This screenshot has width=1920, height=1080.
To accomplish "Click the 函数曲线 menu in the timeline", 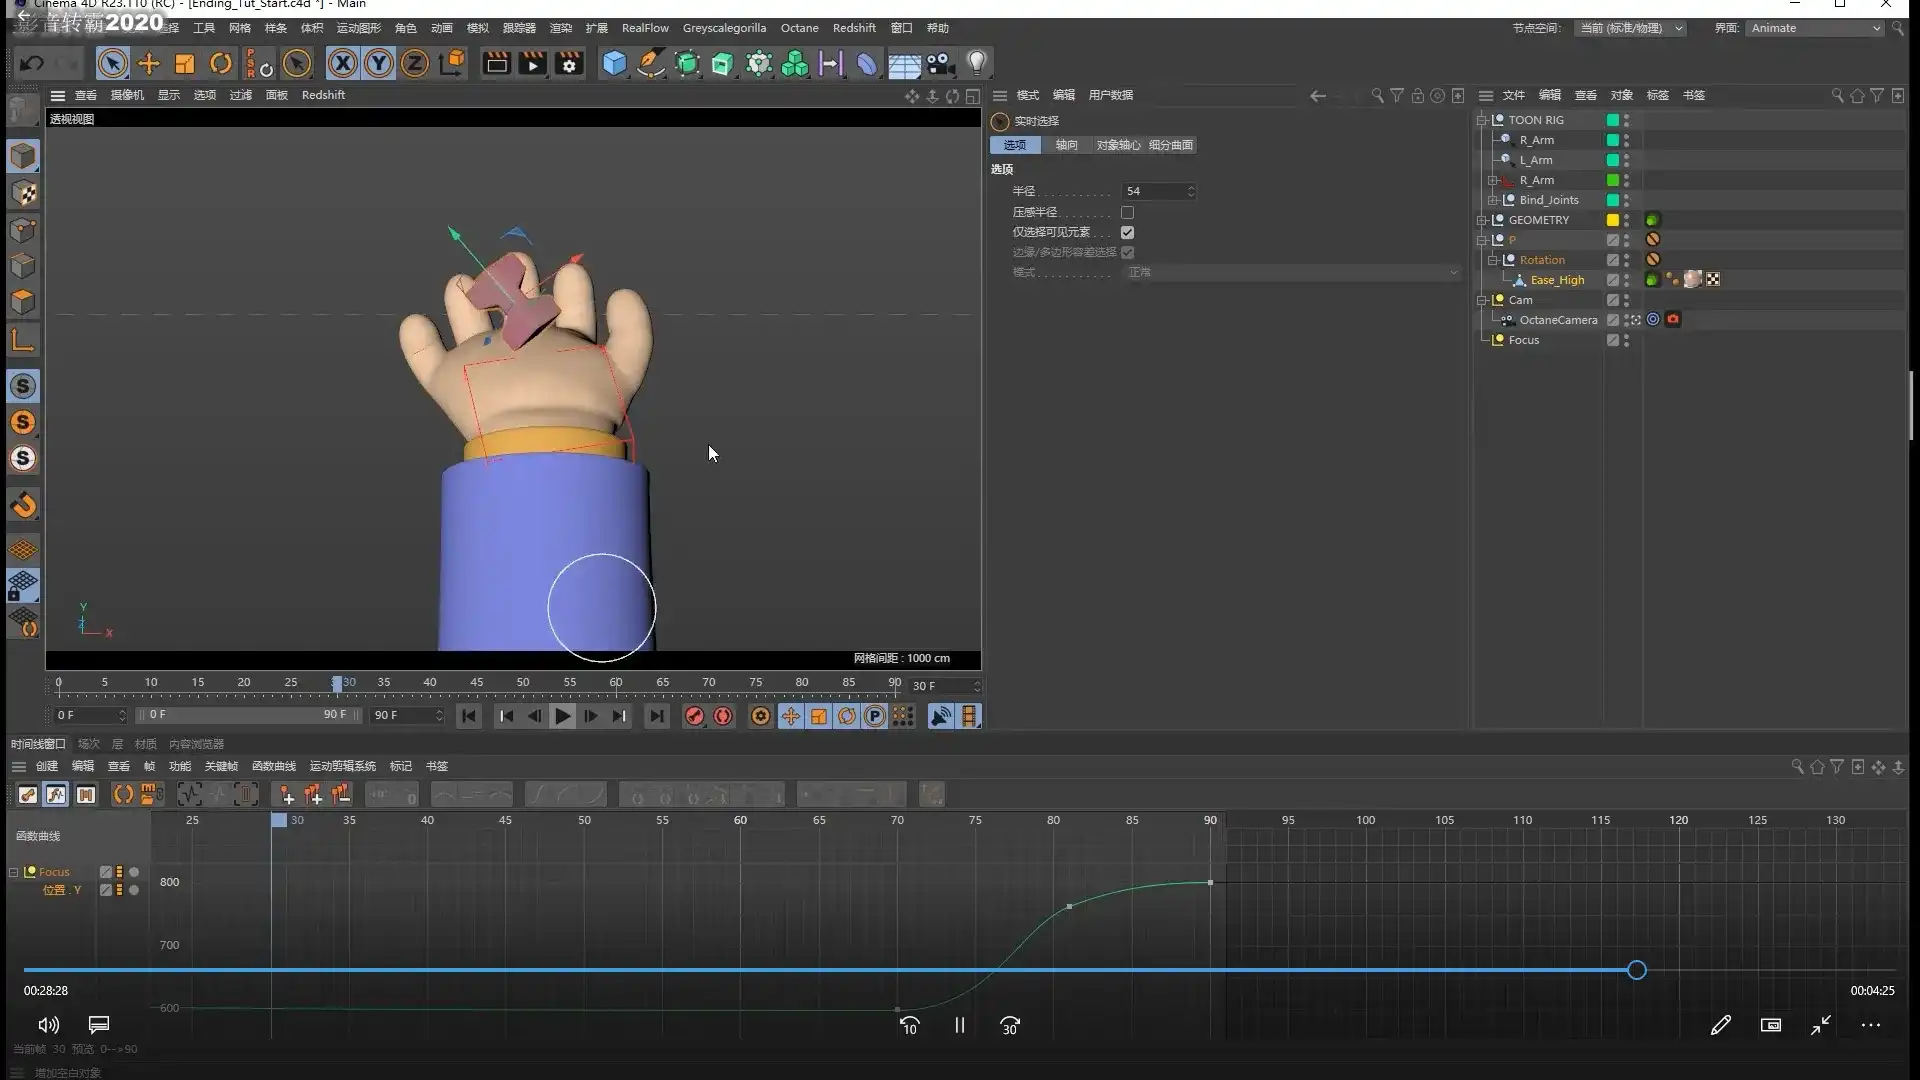I will 273,766.
